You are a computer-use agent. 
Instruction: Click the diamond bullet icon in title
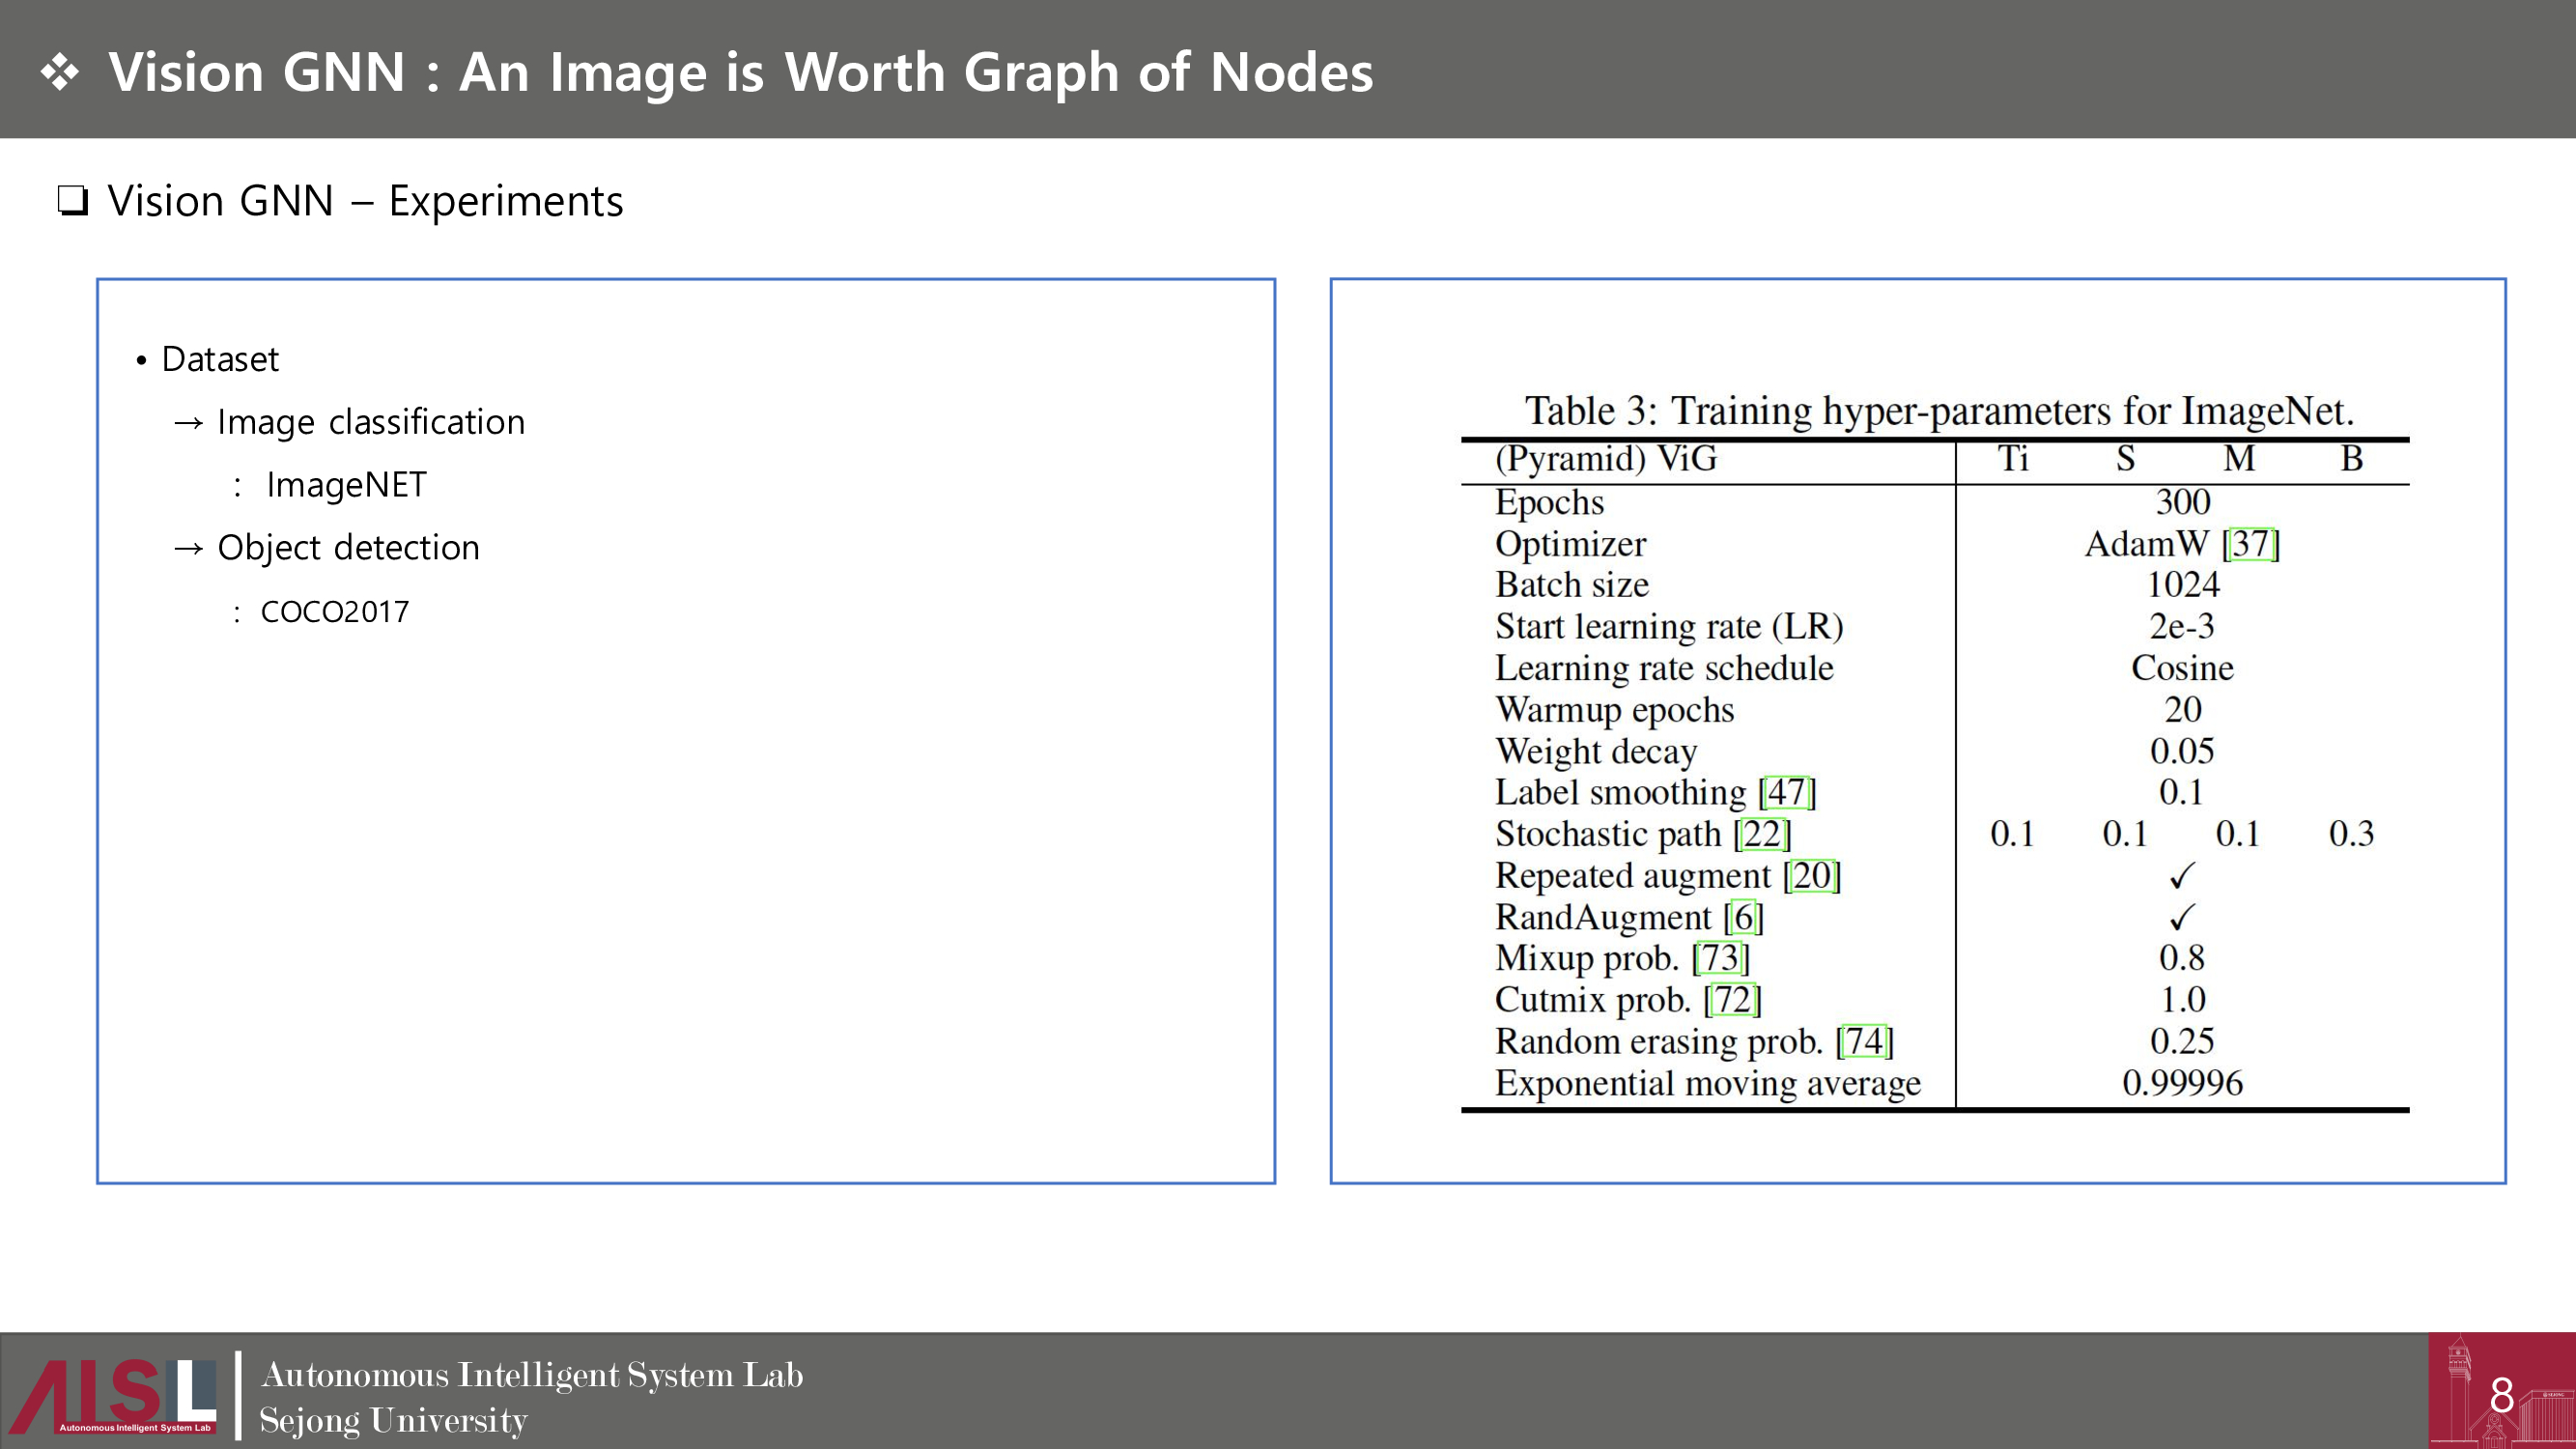(x=60, y=73)
